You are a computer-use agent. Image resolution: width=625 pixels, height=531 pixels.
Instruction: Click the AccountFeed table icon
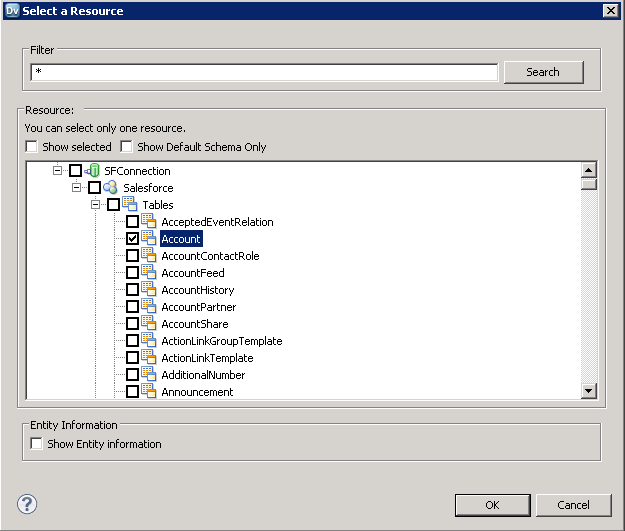[149, 273]
